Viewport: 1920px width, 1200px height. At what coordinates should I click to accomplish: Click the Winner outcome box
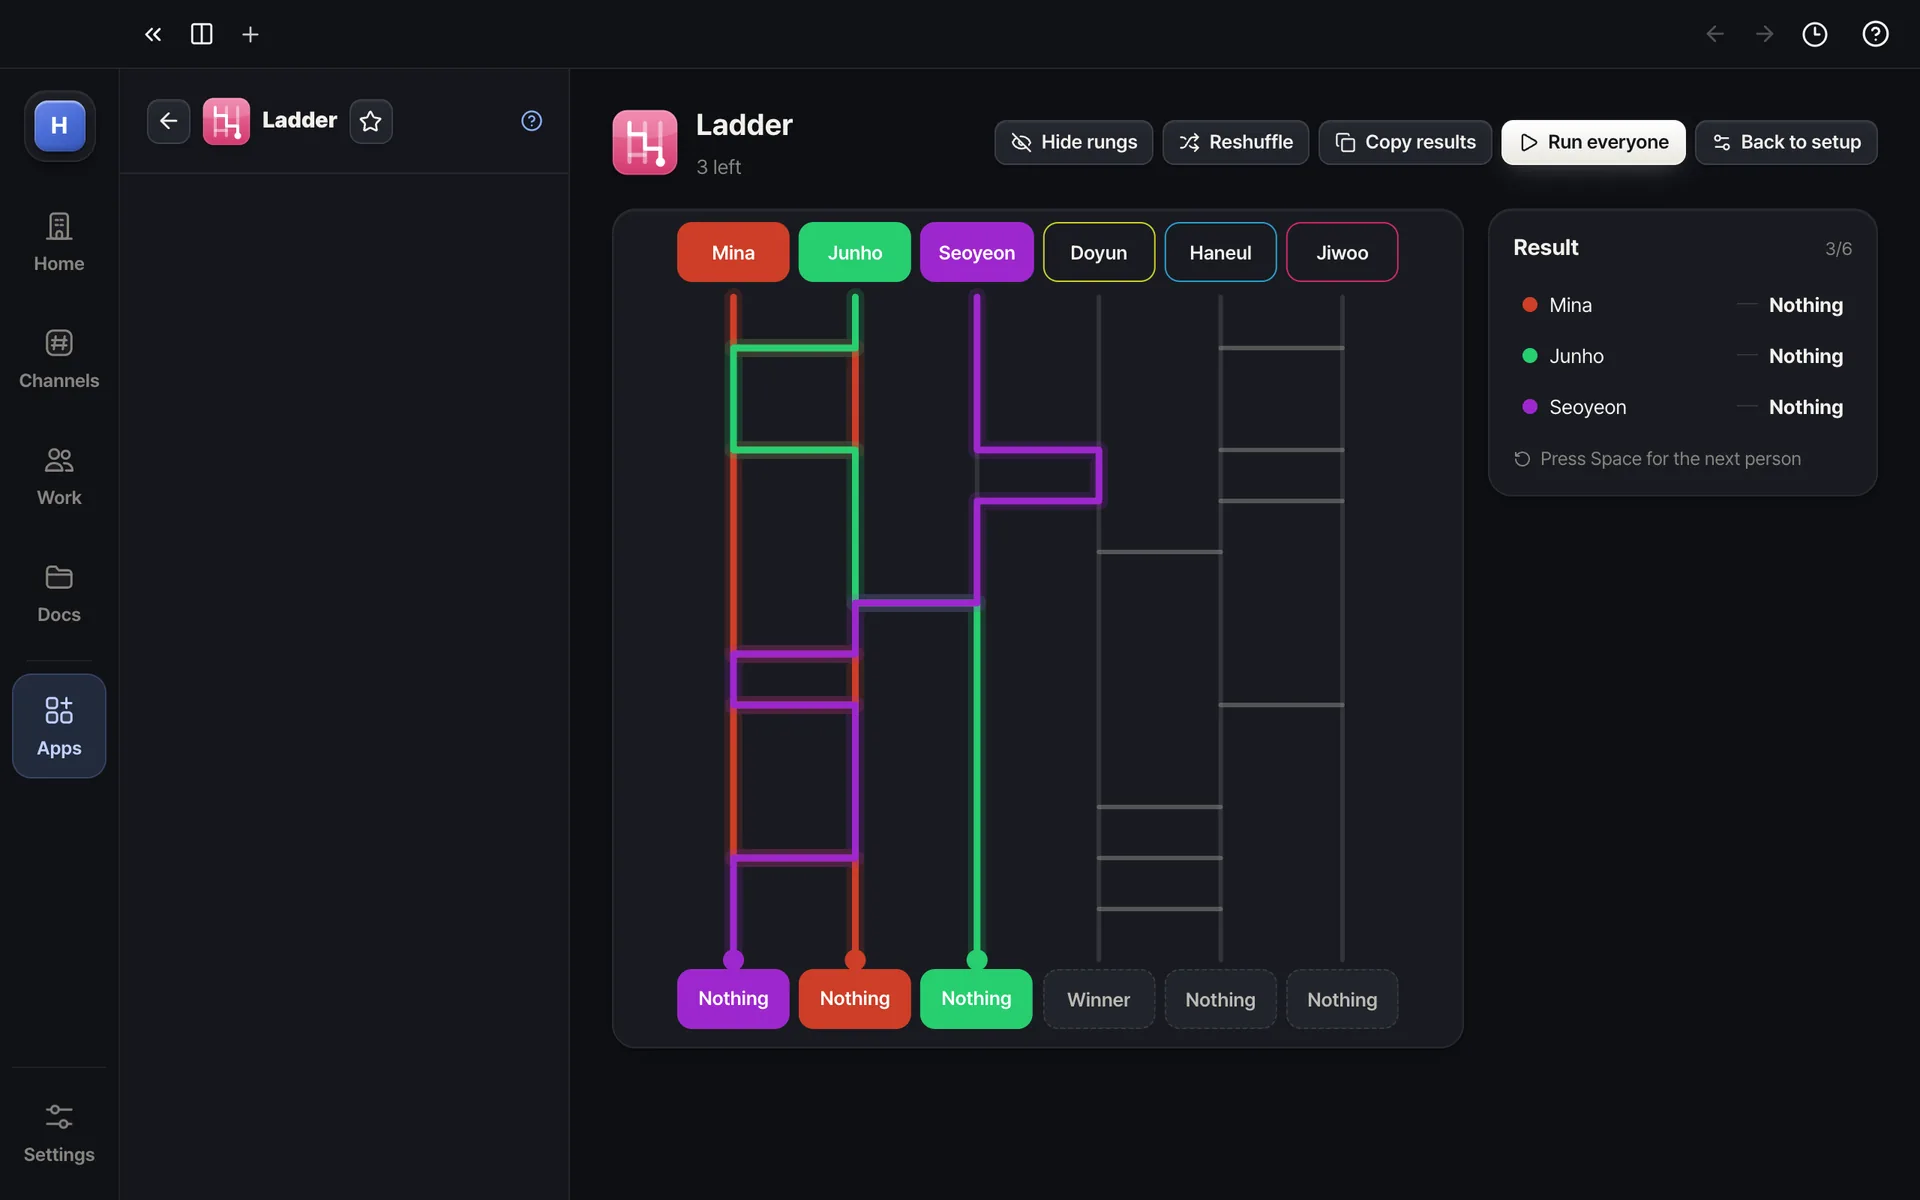pos(1099,999)
